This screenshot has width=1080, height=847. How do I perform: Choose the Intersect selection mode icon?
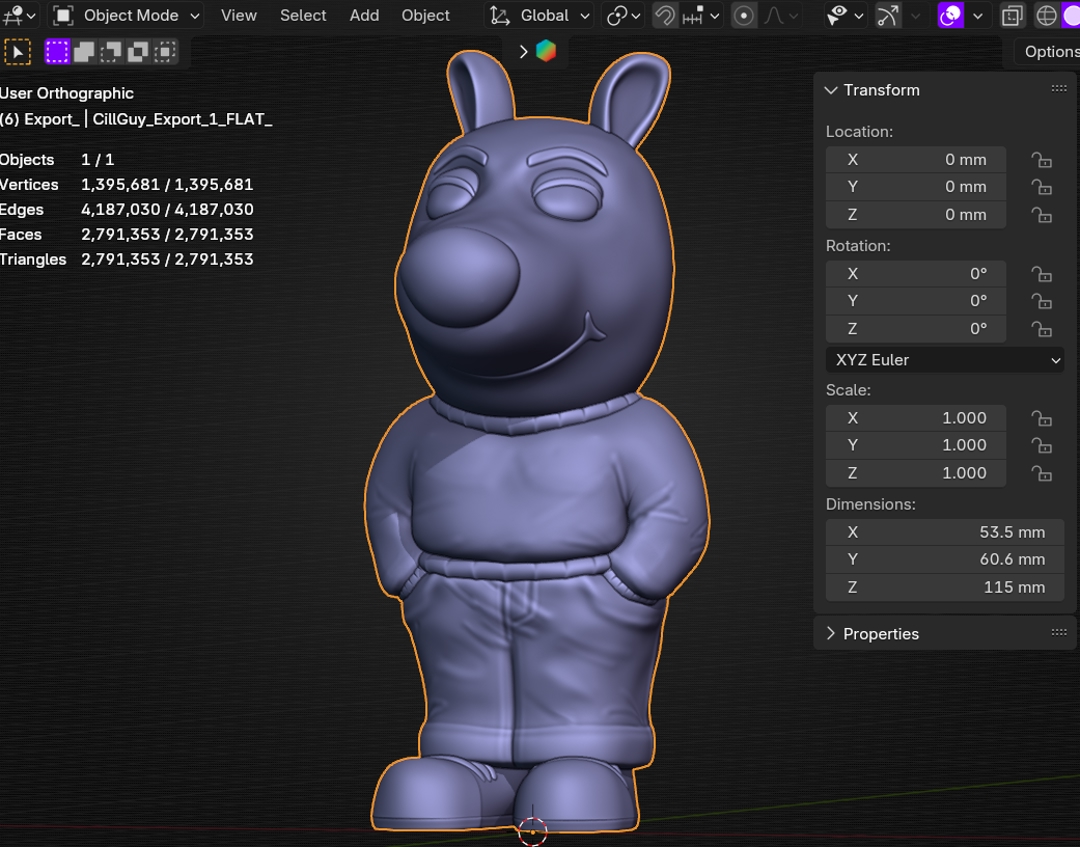tap(165, 52)
